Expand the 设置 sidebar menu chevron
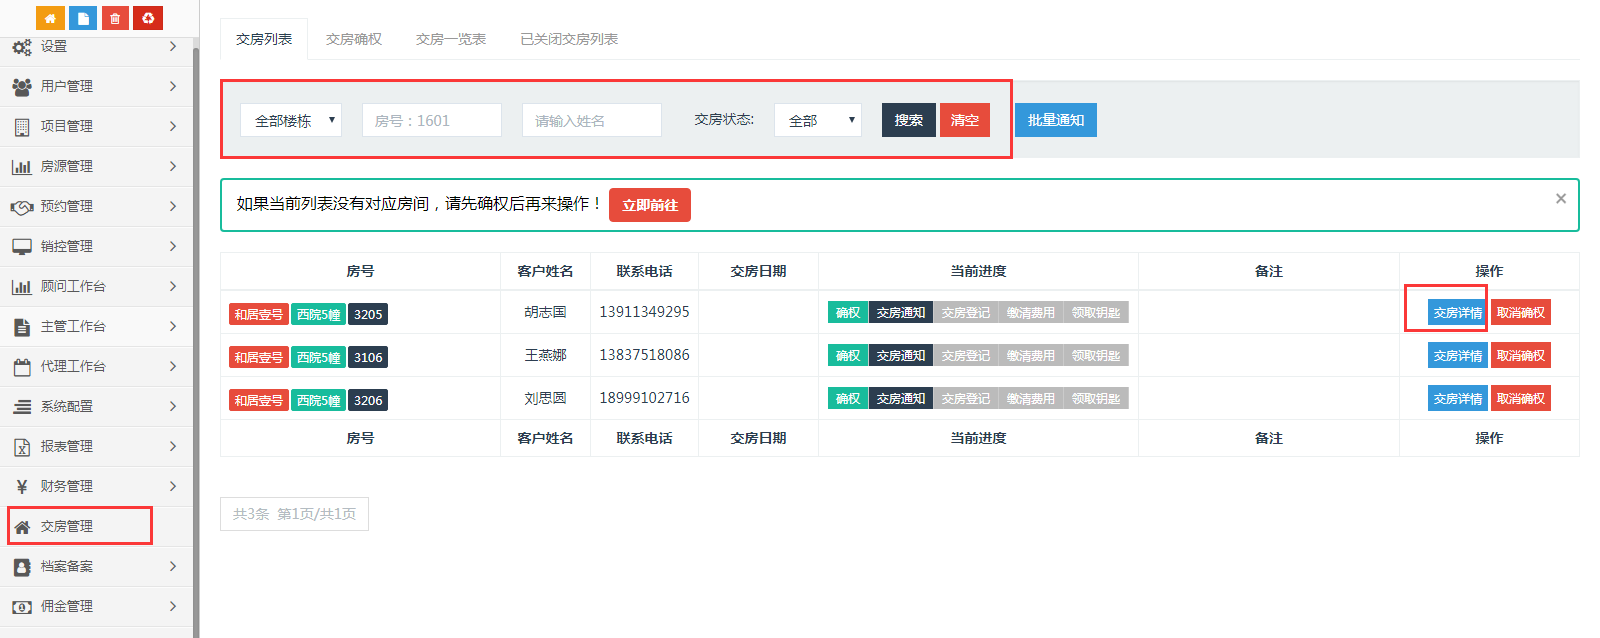Image resolution: width=1600 pixels, height=638 pixels. (x=173, y=46)
